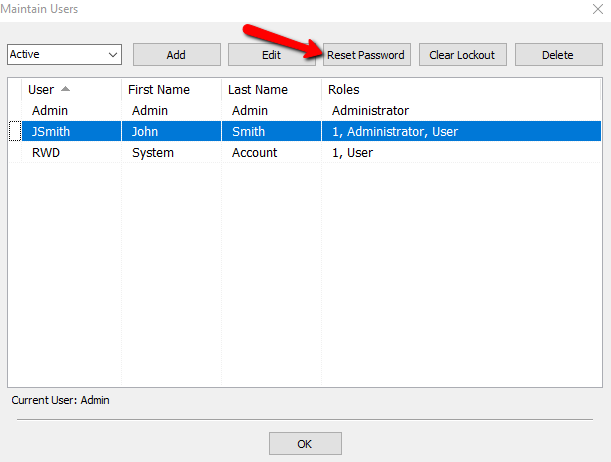Sort by the Roles column header
The width and height of the screenshot is (611, 462).
[461, 90]
